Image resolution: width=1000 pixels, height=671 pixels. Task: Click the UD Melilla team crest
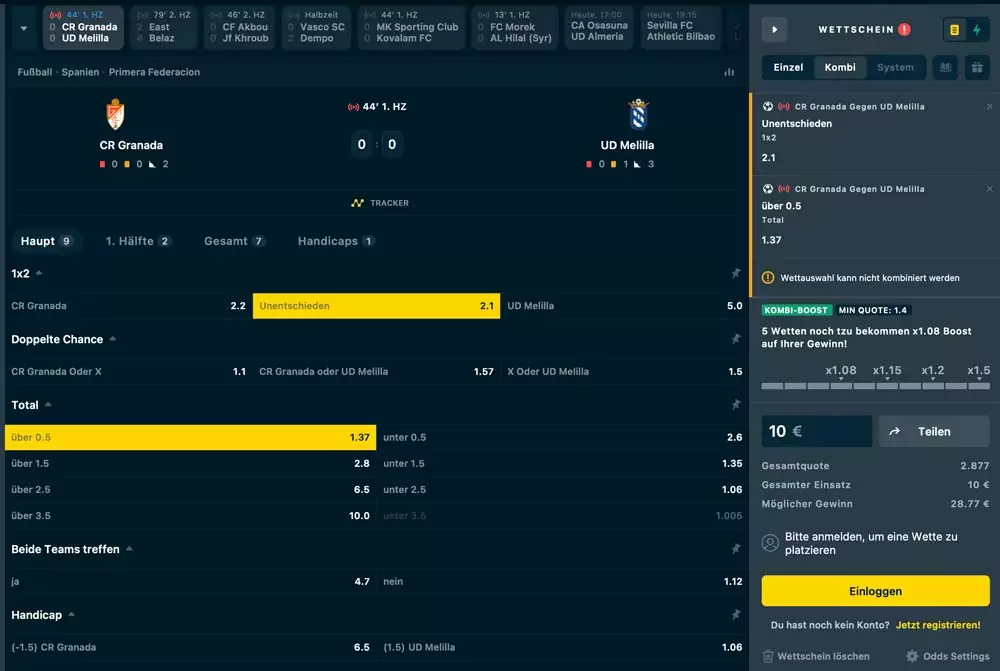click(638, 115)
